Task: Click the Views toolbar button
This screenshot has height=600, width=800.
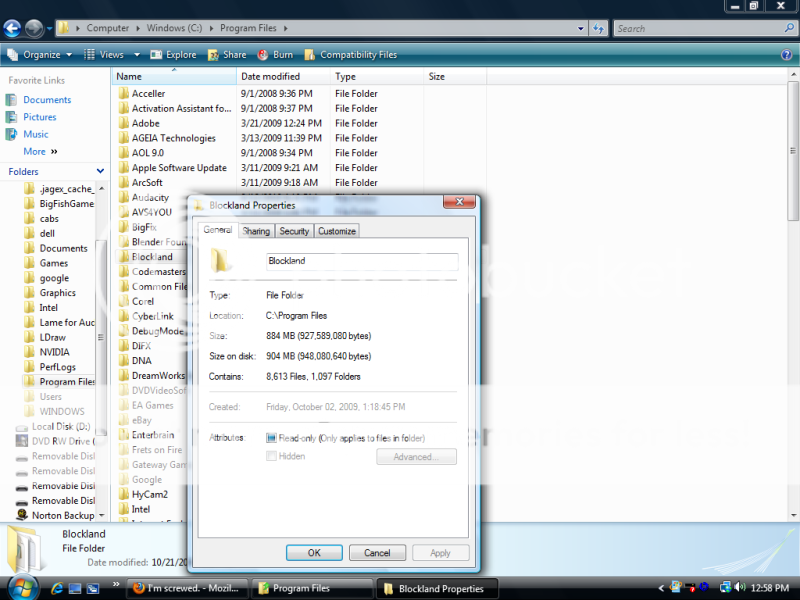Action: pyautogui.click(x=104, y=55)
